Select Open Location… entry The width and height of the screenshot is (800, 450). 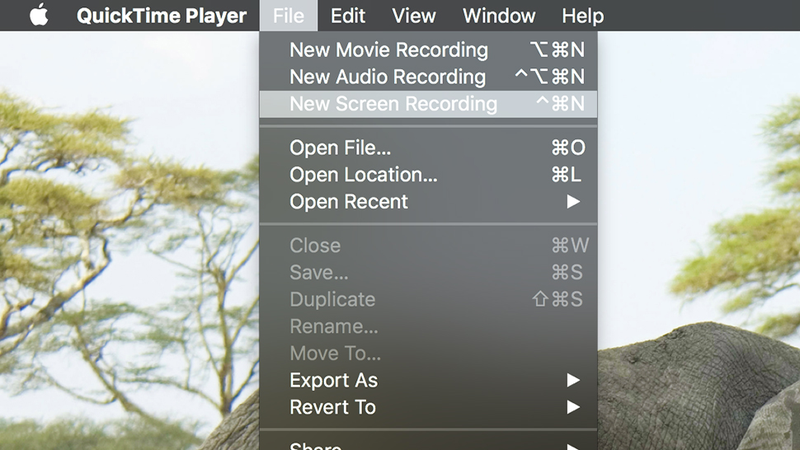coord(428,175)
